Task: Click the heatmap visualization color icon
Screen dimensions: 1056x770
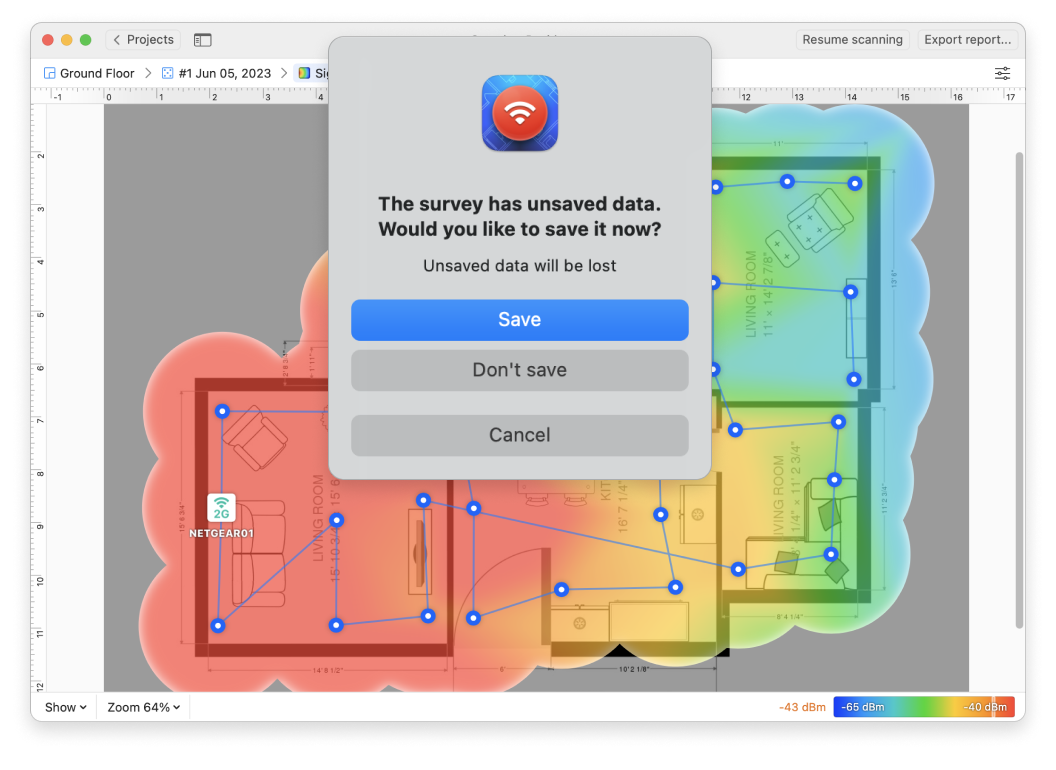Action: (304, 73)
